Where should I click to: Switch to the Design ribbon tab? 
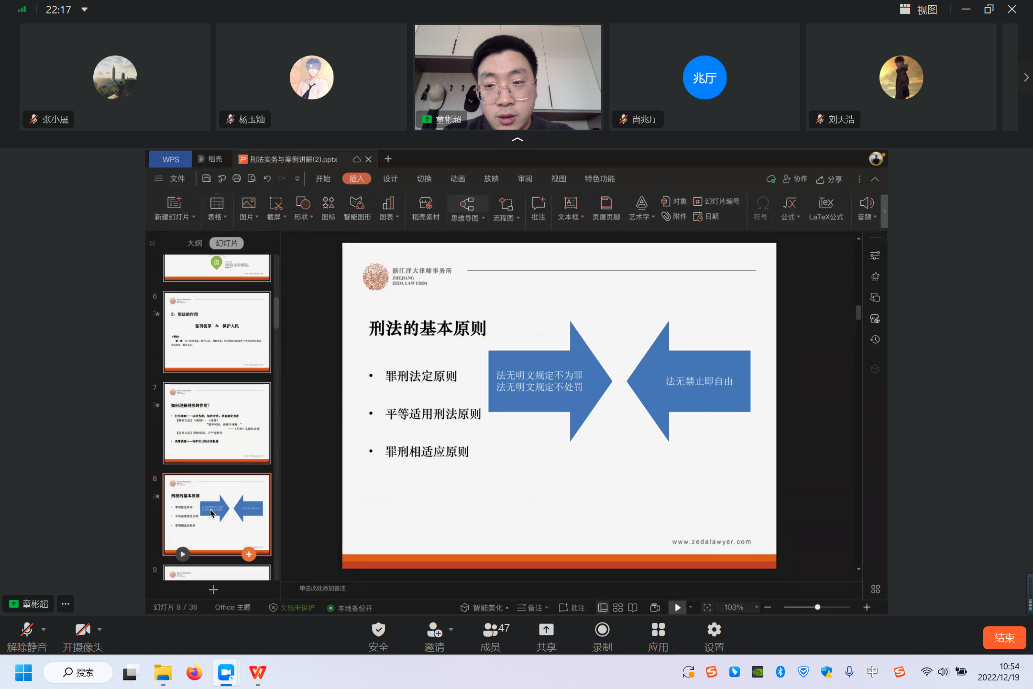pyautogui.click(x=390, y=179)
